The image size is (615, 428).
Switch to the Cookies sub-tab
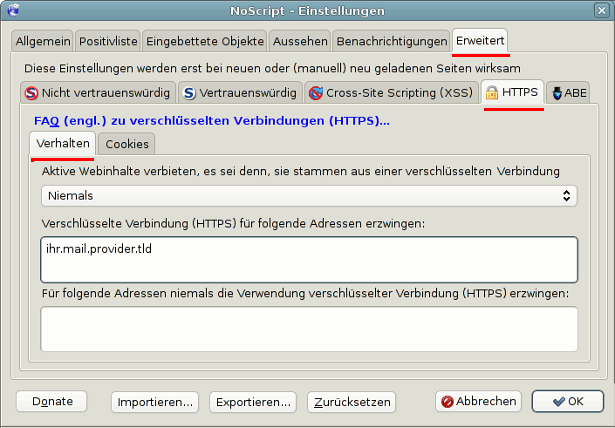(127, 145)
